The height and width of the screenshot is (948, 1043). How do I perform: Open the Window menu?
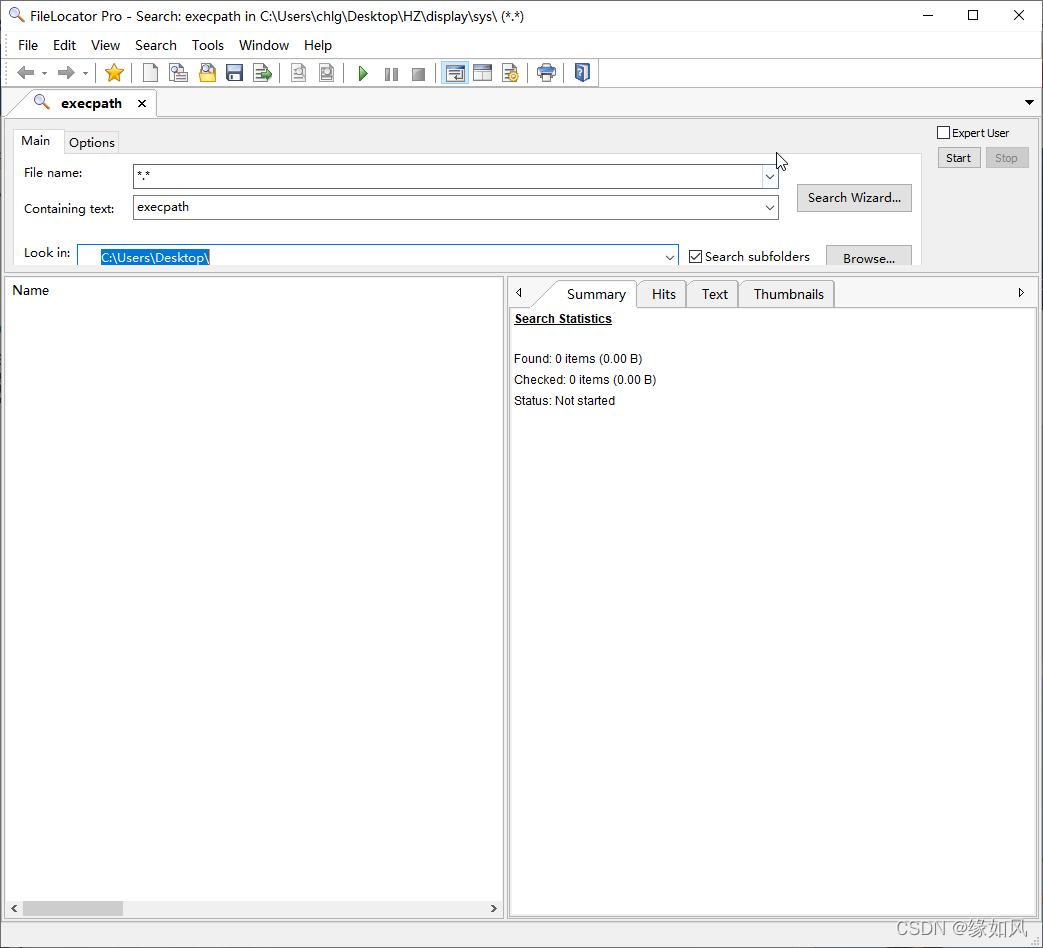[264, 45]
